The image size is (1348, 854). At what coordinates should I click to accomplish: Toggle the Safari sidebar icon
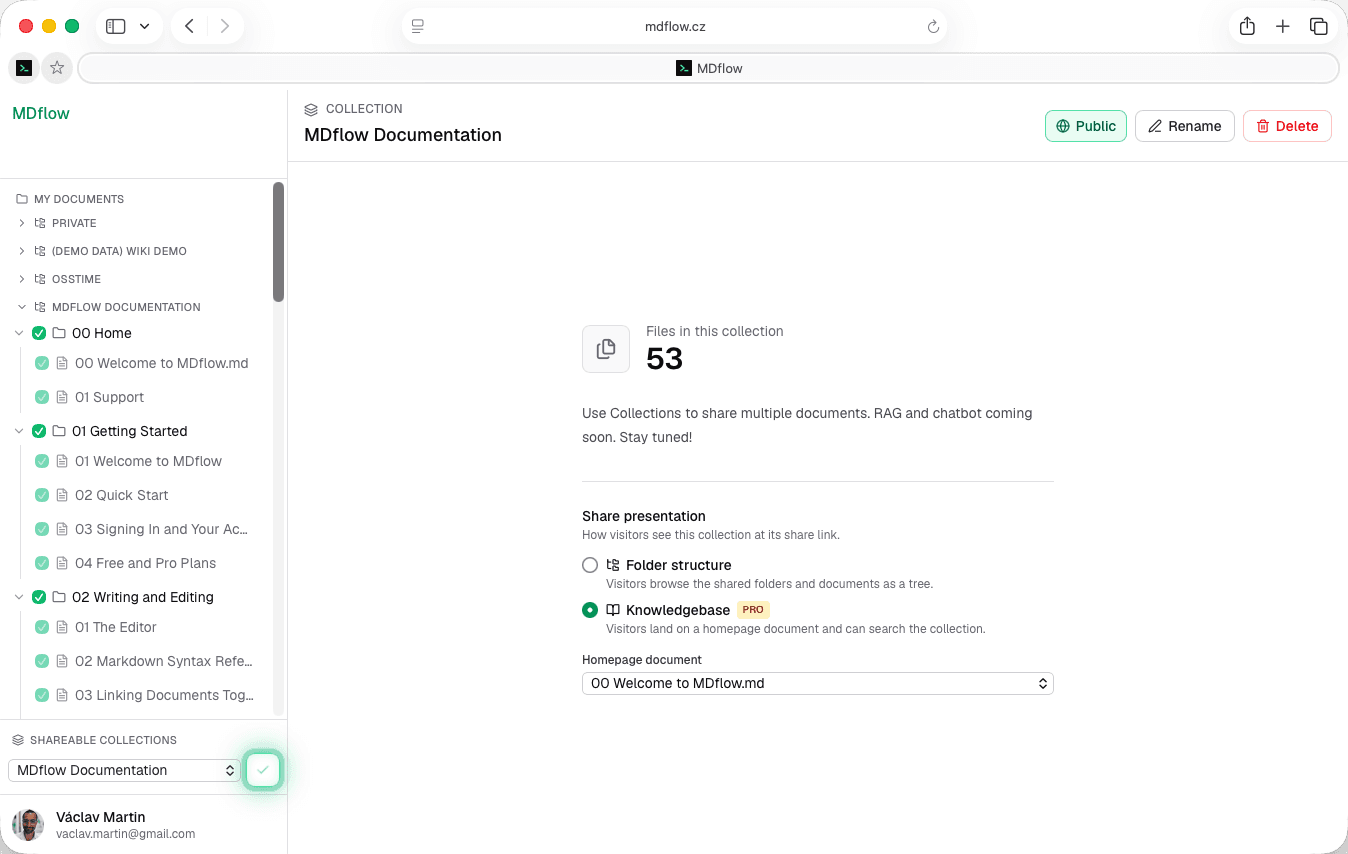pyautogui.click(x=116, y=27)
